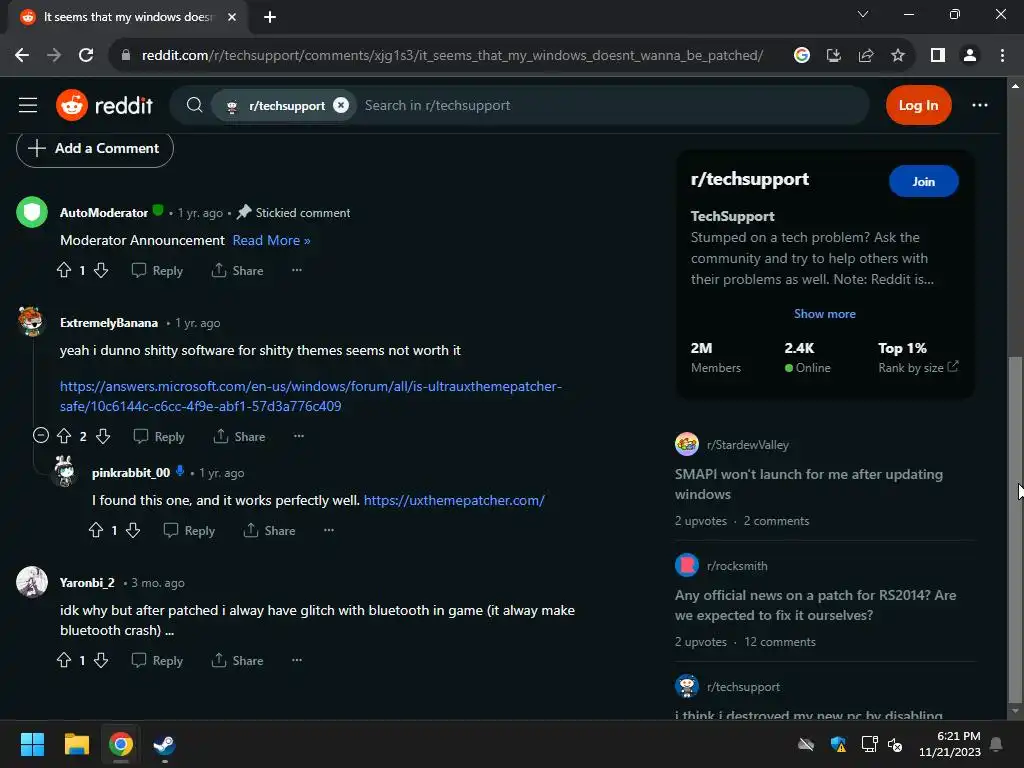Open Yaronbi_2's username link

(x=88, y=583)
